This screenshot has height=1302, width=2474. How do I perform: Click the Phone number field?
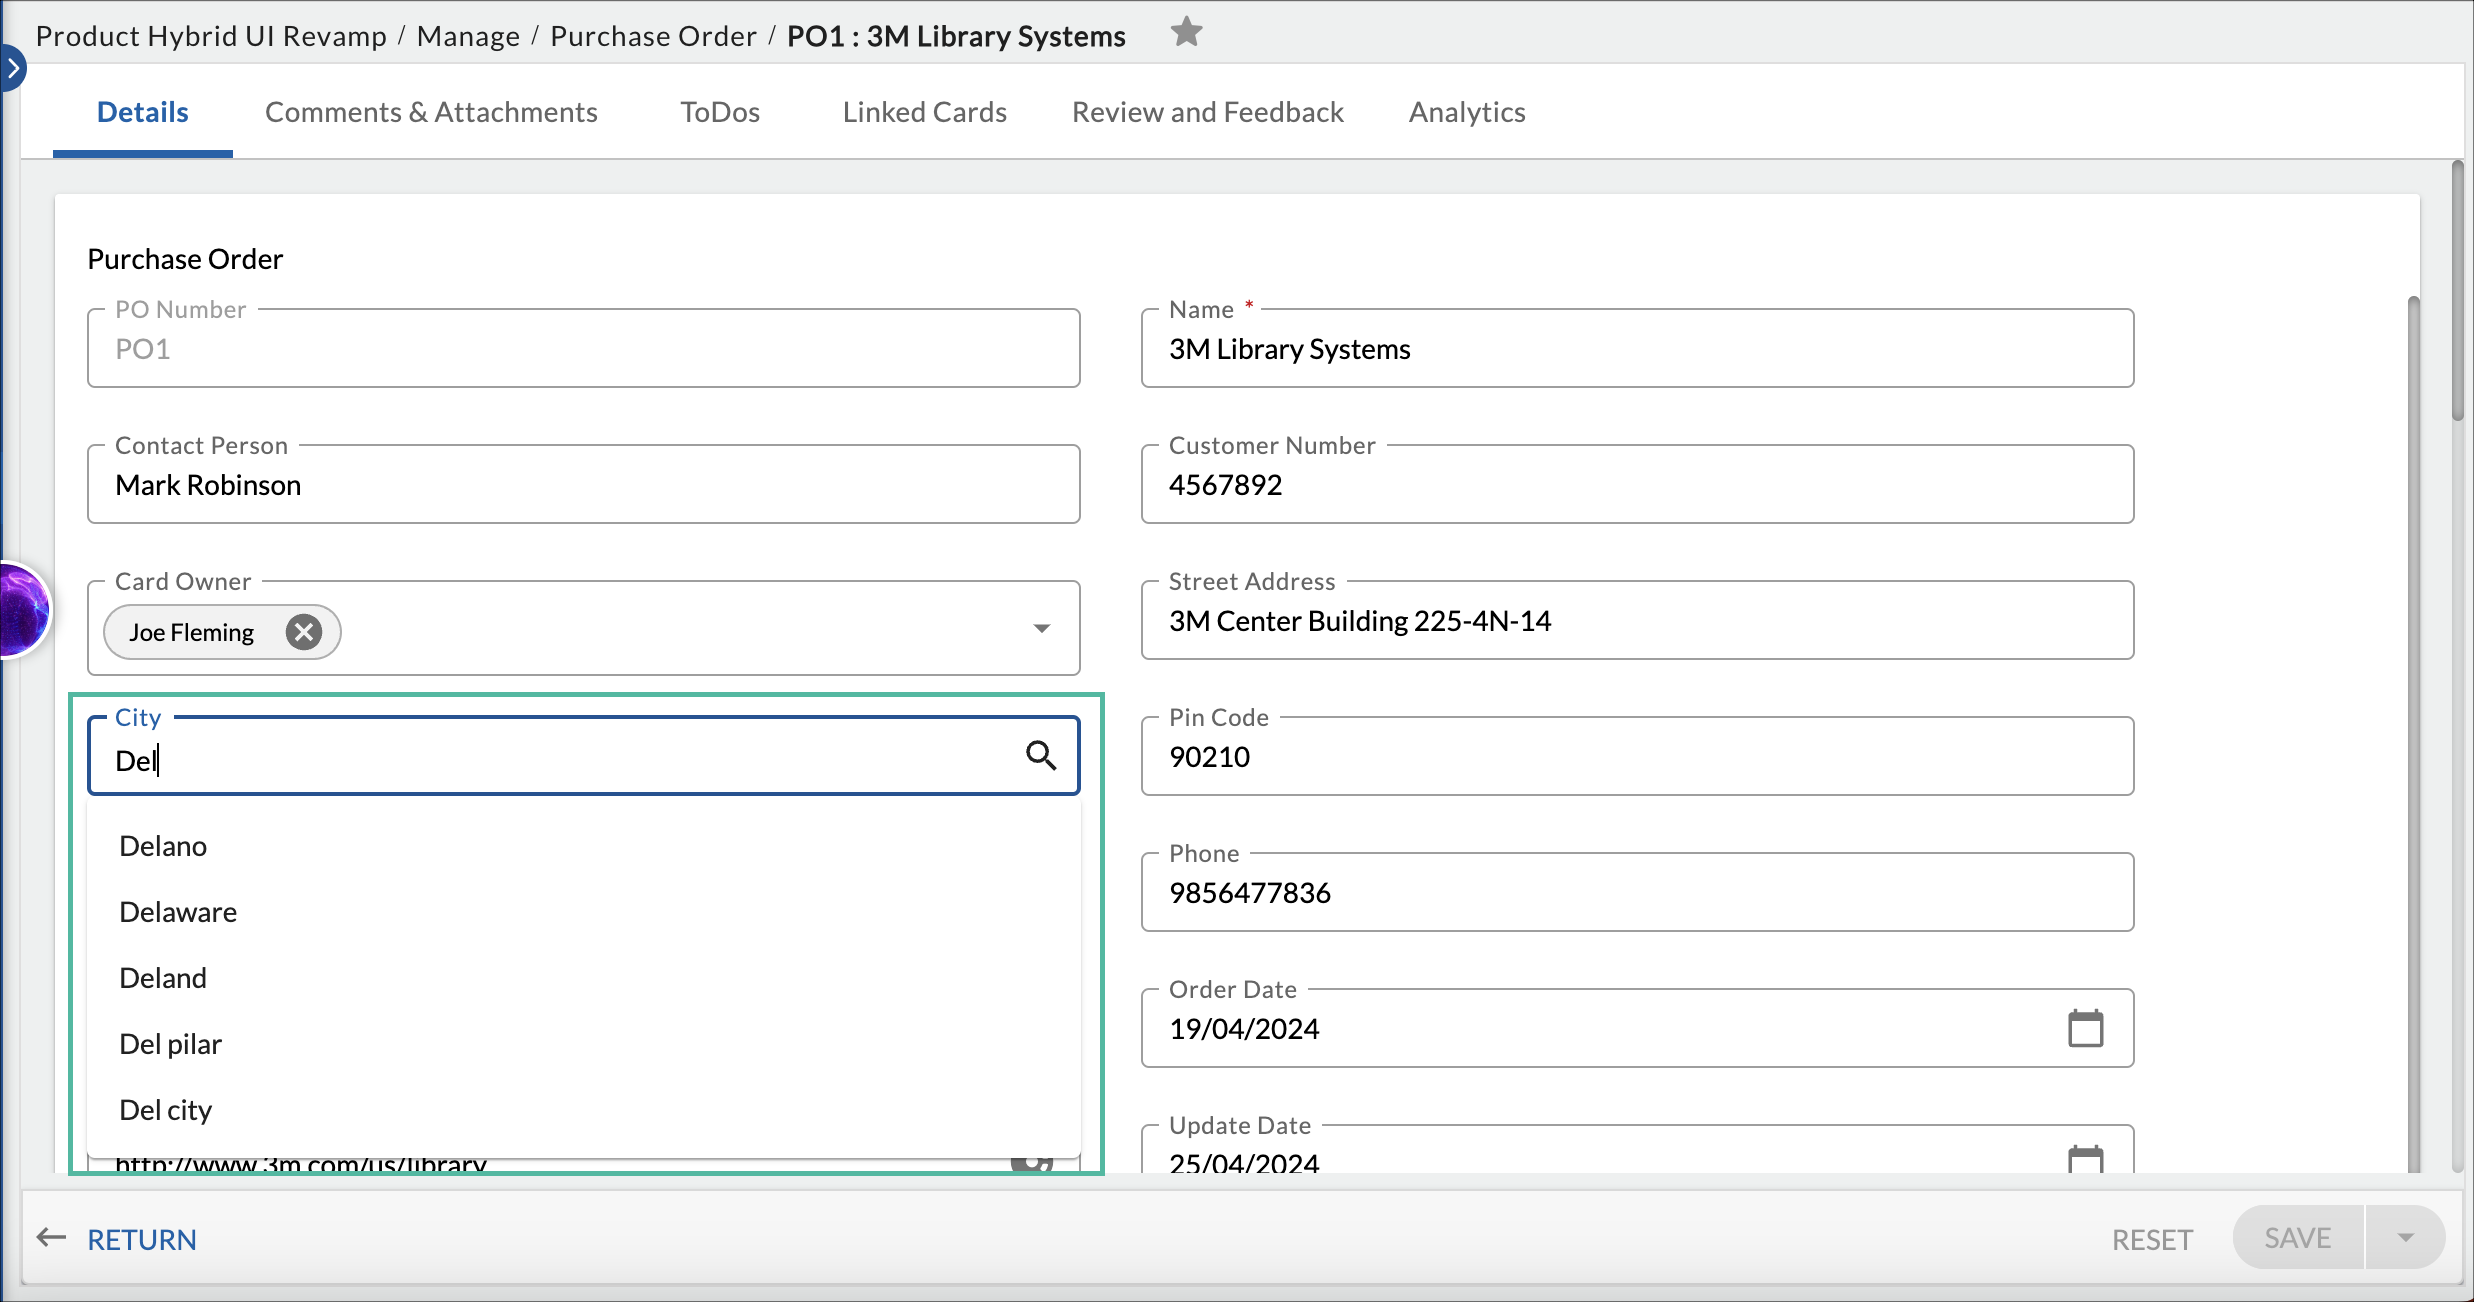(1637, 893)
